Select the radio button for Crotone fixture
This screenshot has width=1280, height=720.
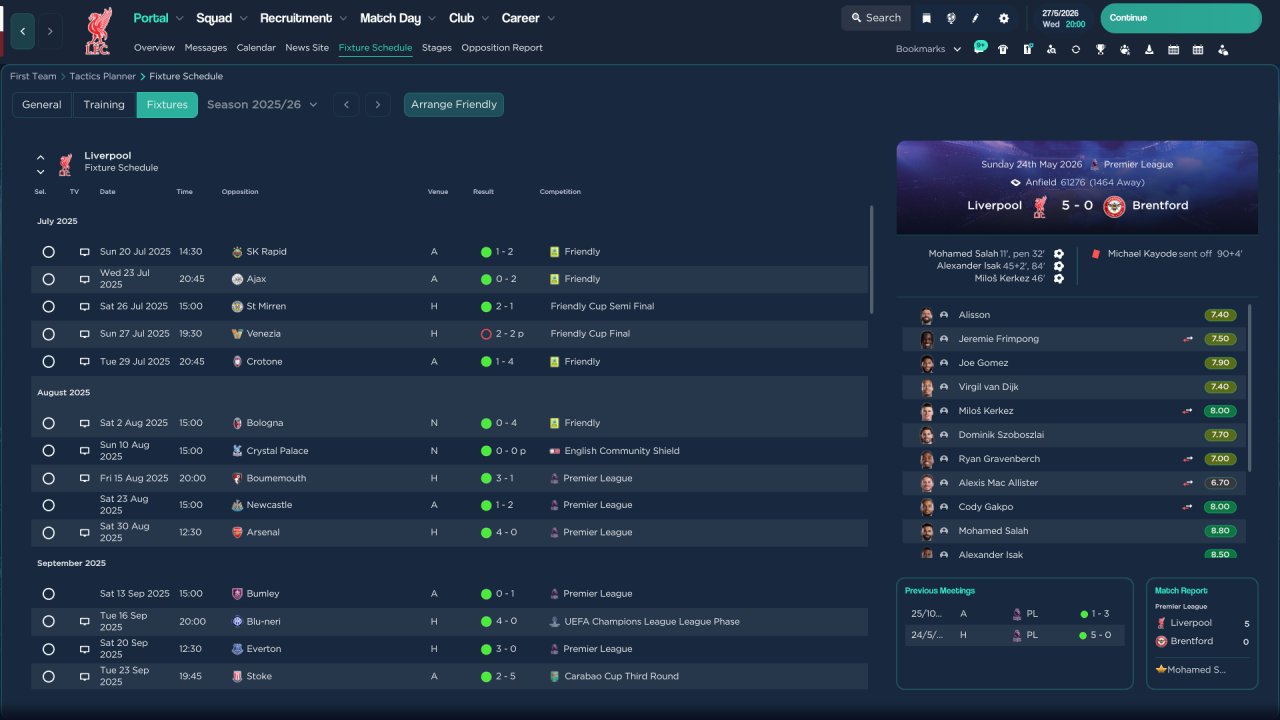pyautogui.click(x=48, y=361)
